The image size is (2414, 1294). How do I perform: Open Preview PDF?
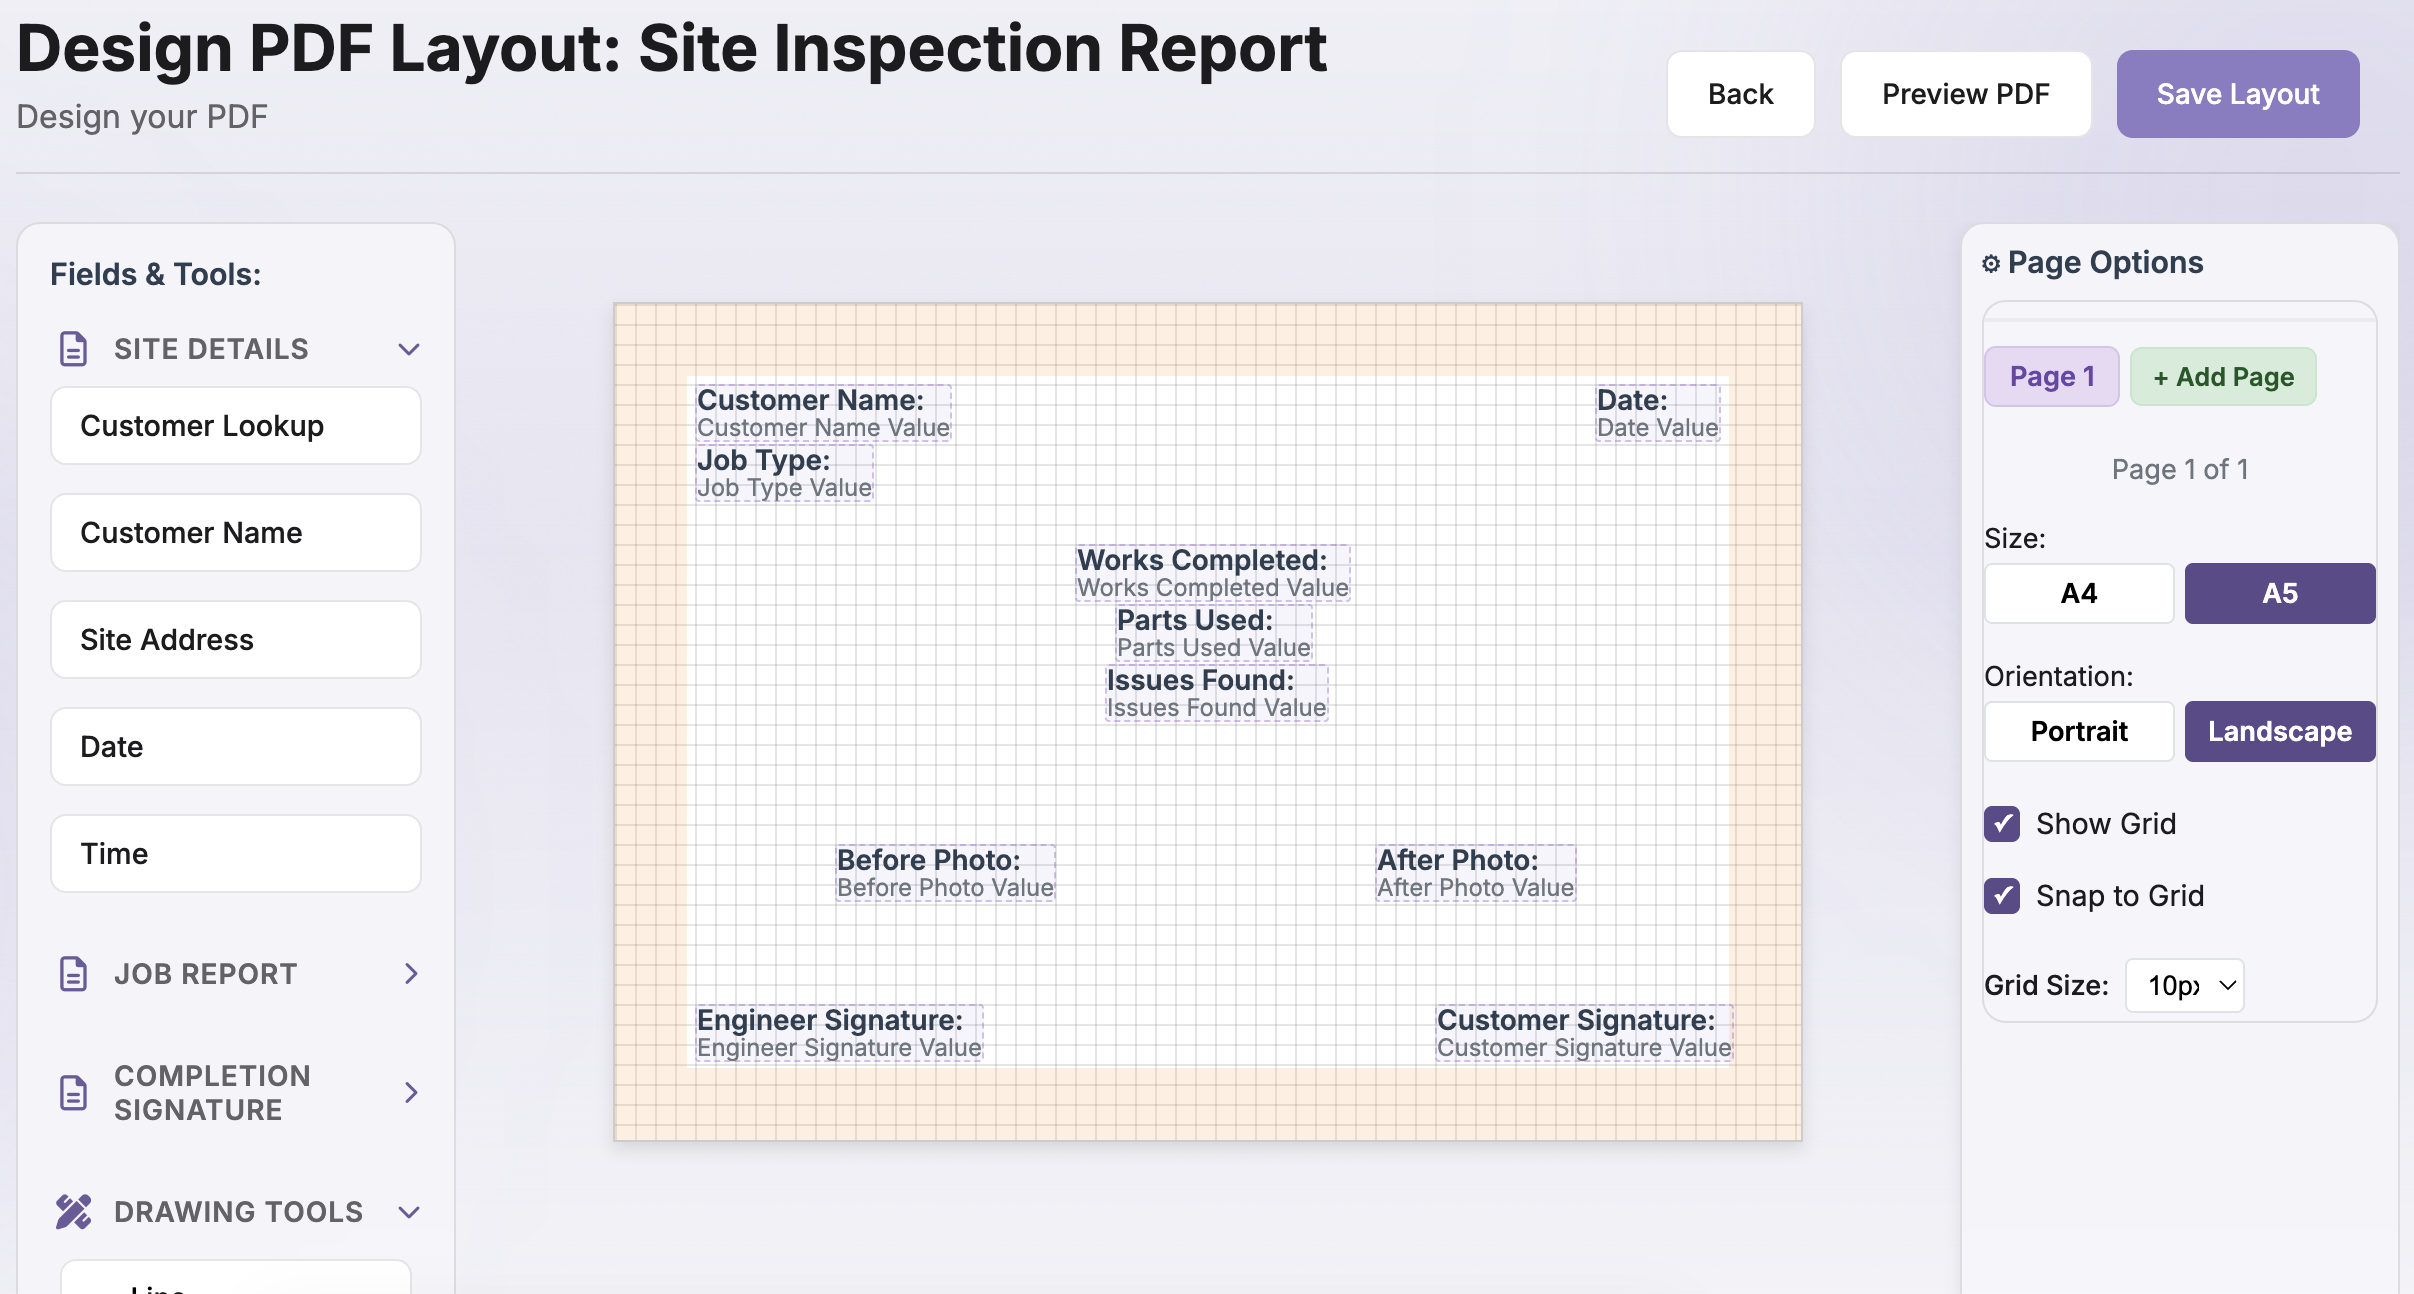[x=1965, y=94]
